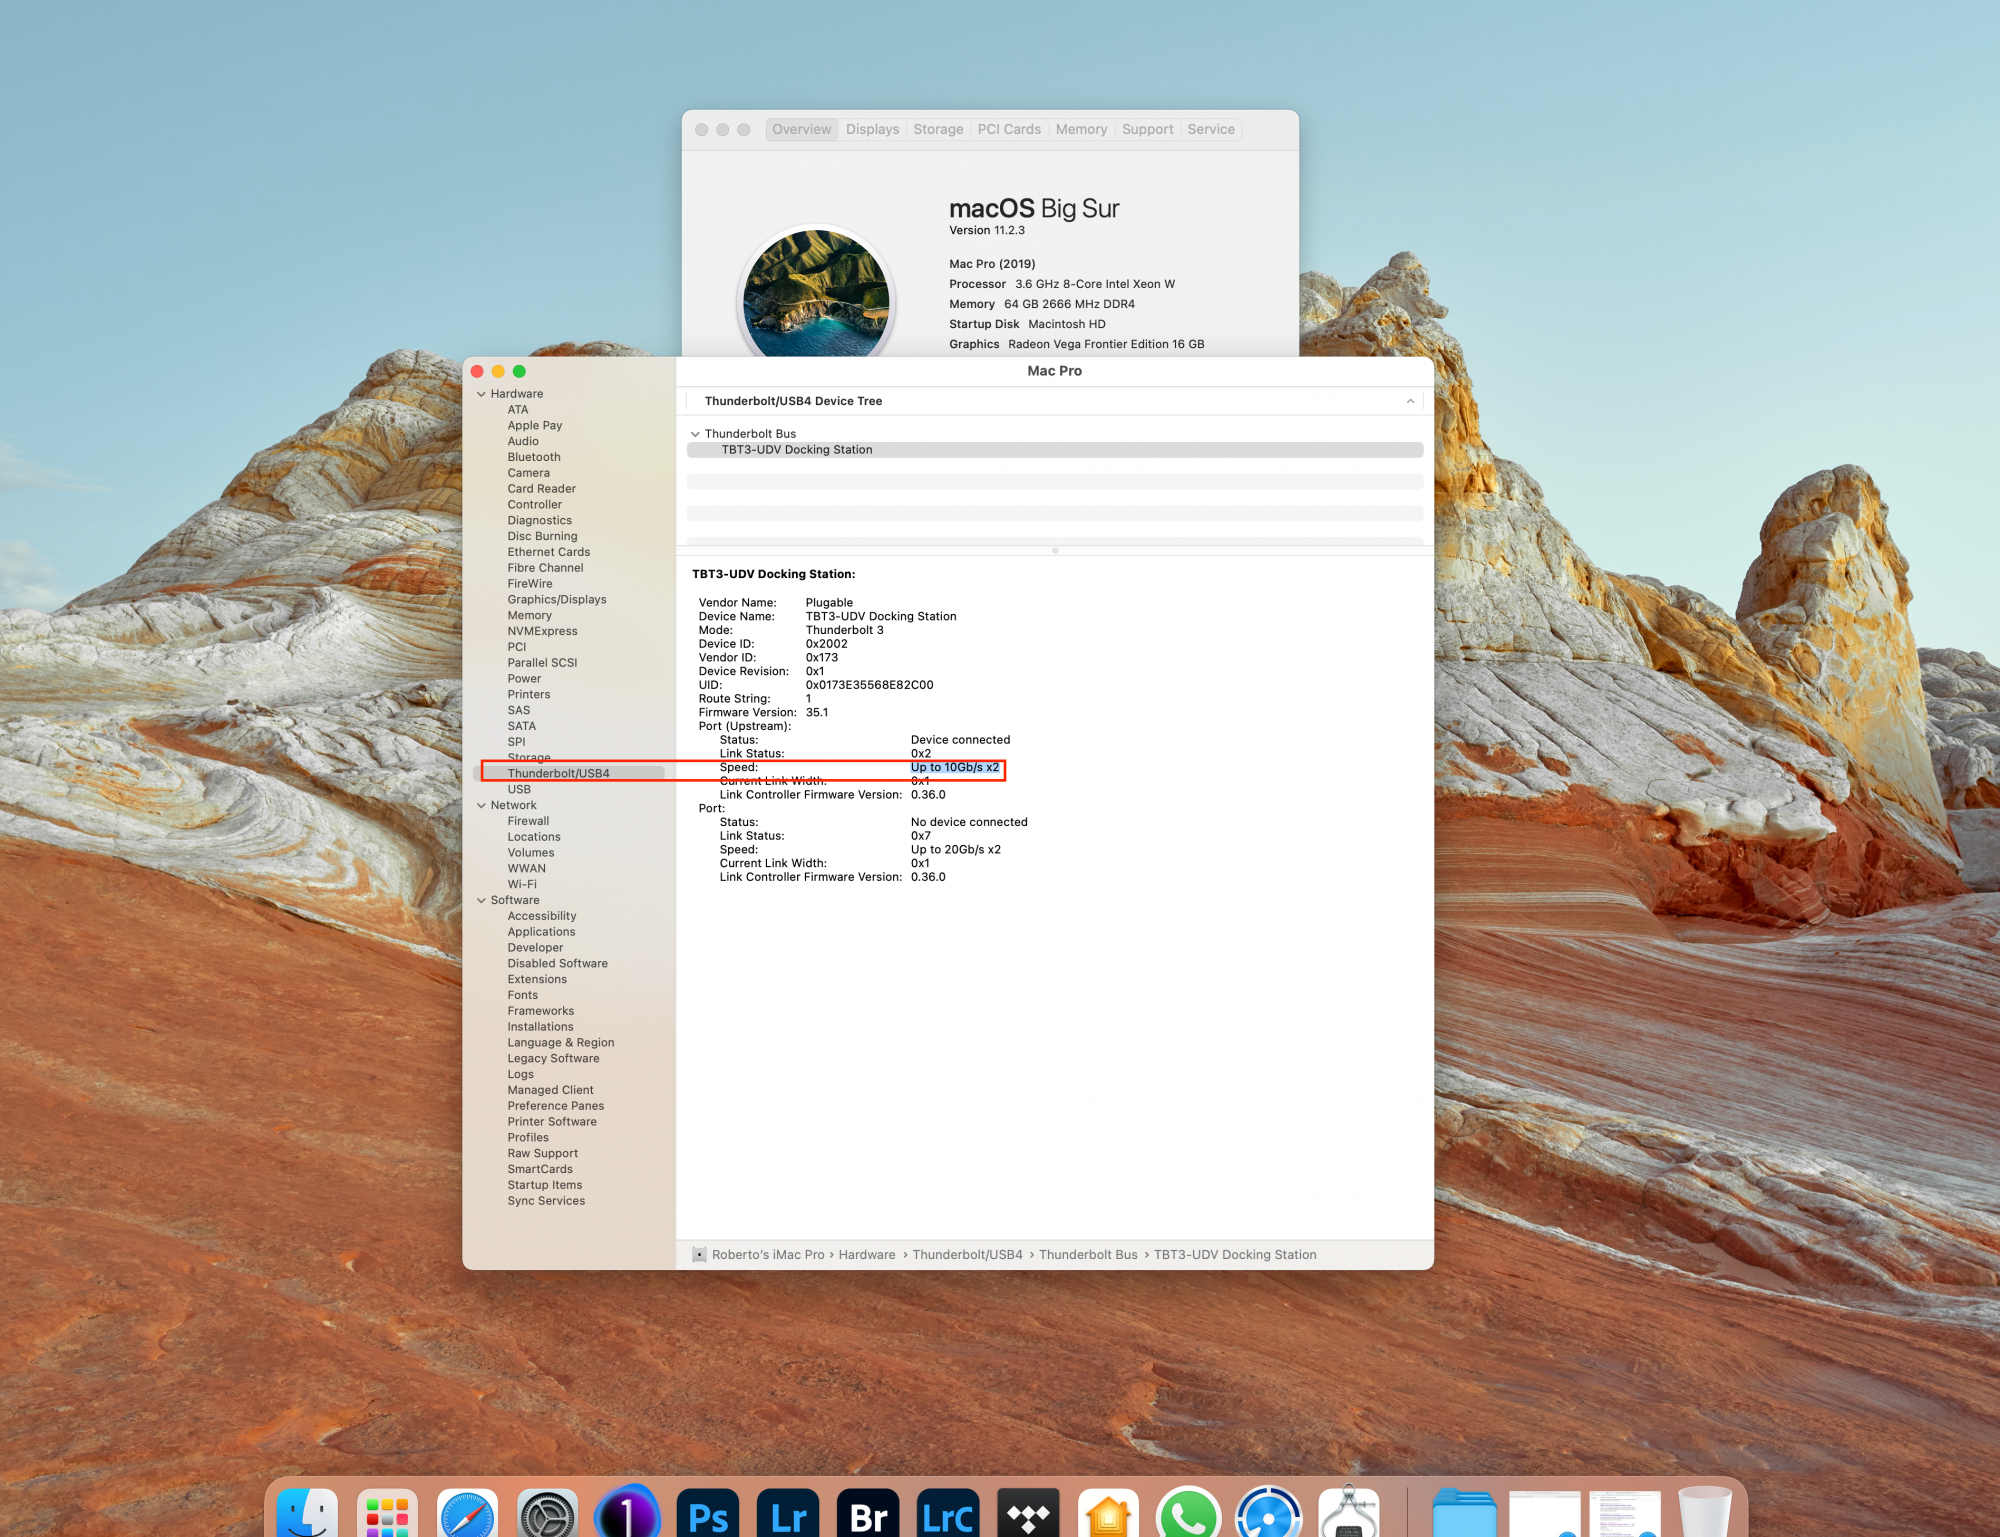Viewport: 2000px width, 1537px height.
Task: Click the Firmware Version value 35.1
Action: pyautogui.click(x=817, y=713)
